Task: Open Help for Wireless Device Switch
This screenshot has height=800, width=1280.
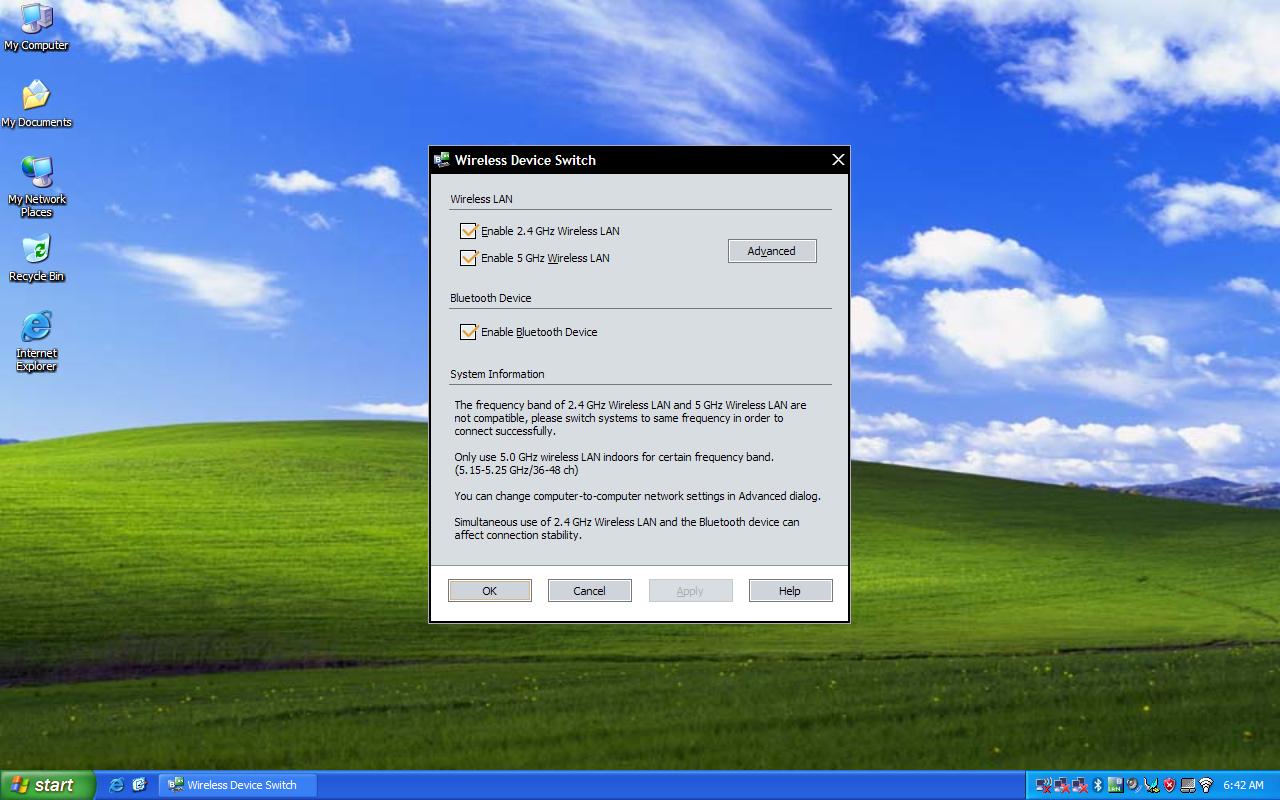Action: click(790, 591)
